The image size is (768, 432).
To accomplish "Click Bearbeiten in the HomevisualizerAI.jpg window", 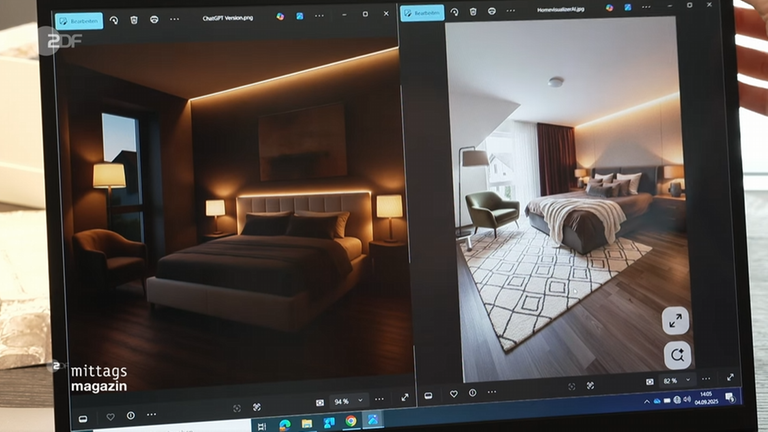I will 423,13.
